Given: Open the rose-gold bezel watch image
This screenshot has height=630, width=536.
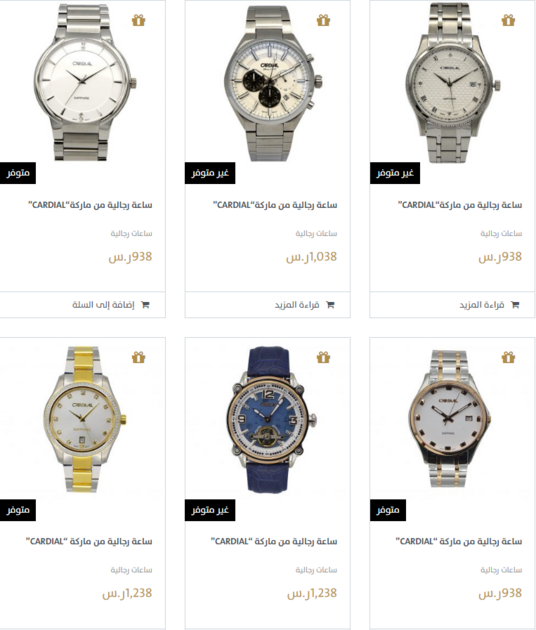Looking at the screenshot, I should click(x=449, y=419).
